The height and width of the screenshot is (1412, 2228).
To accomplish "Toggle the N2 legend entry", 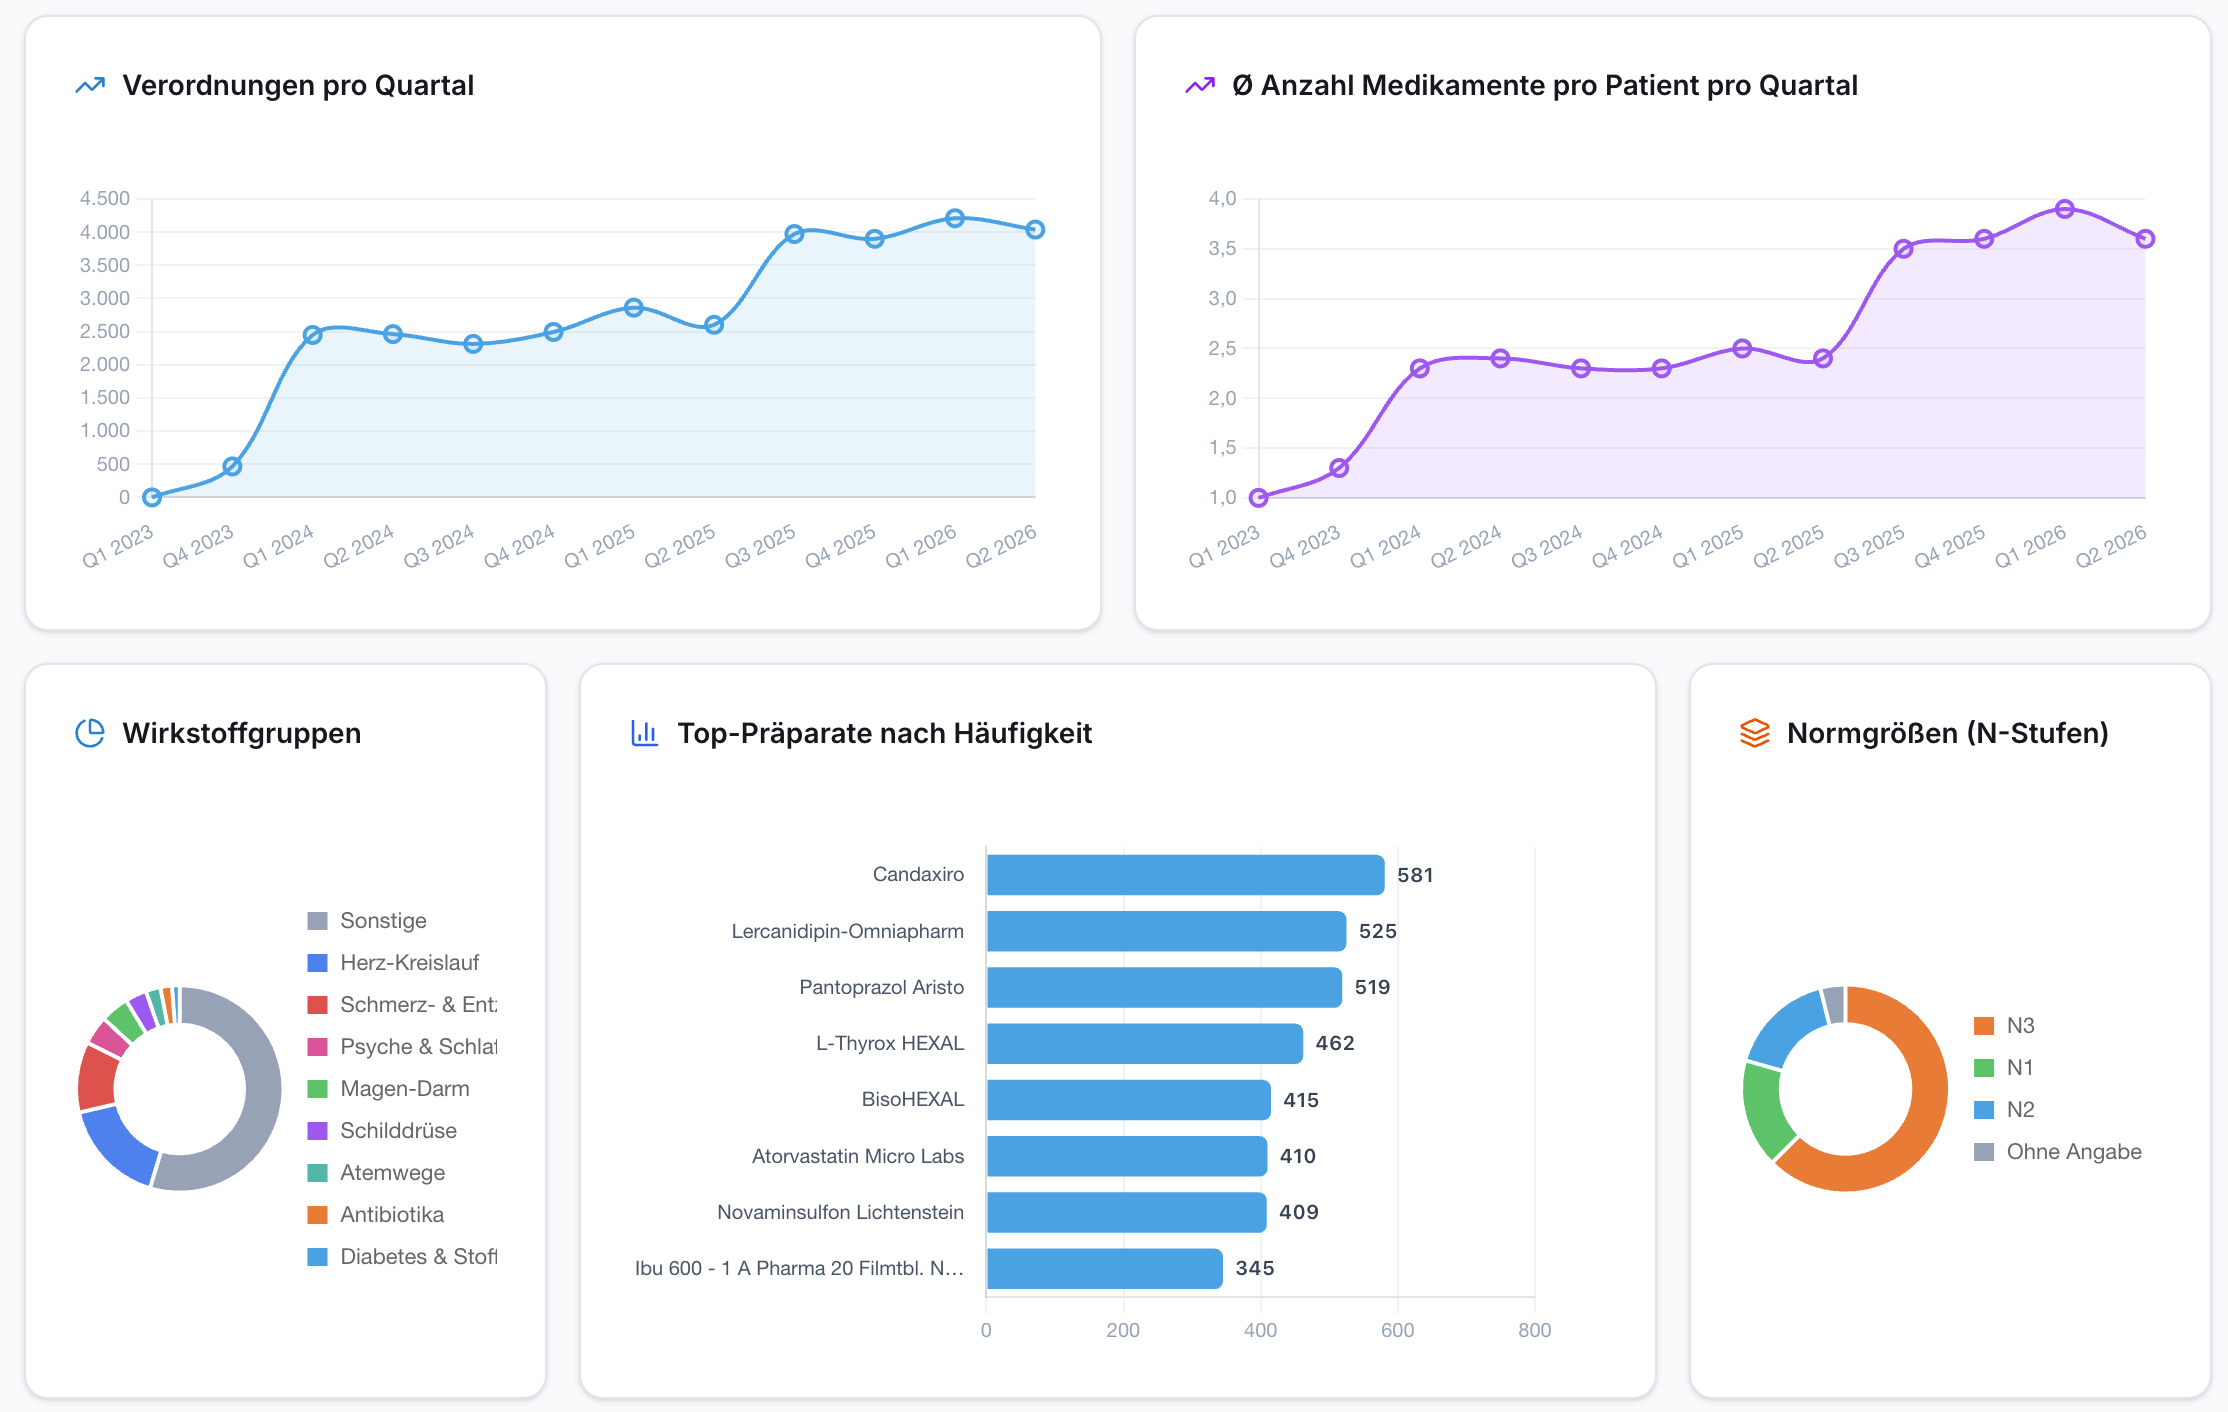I will point(2004,1109).
